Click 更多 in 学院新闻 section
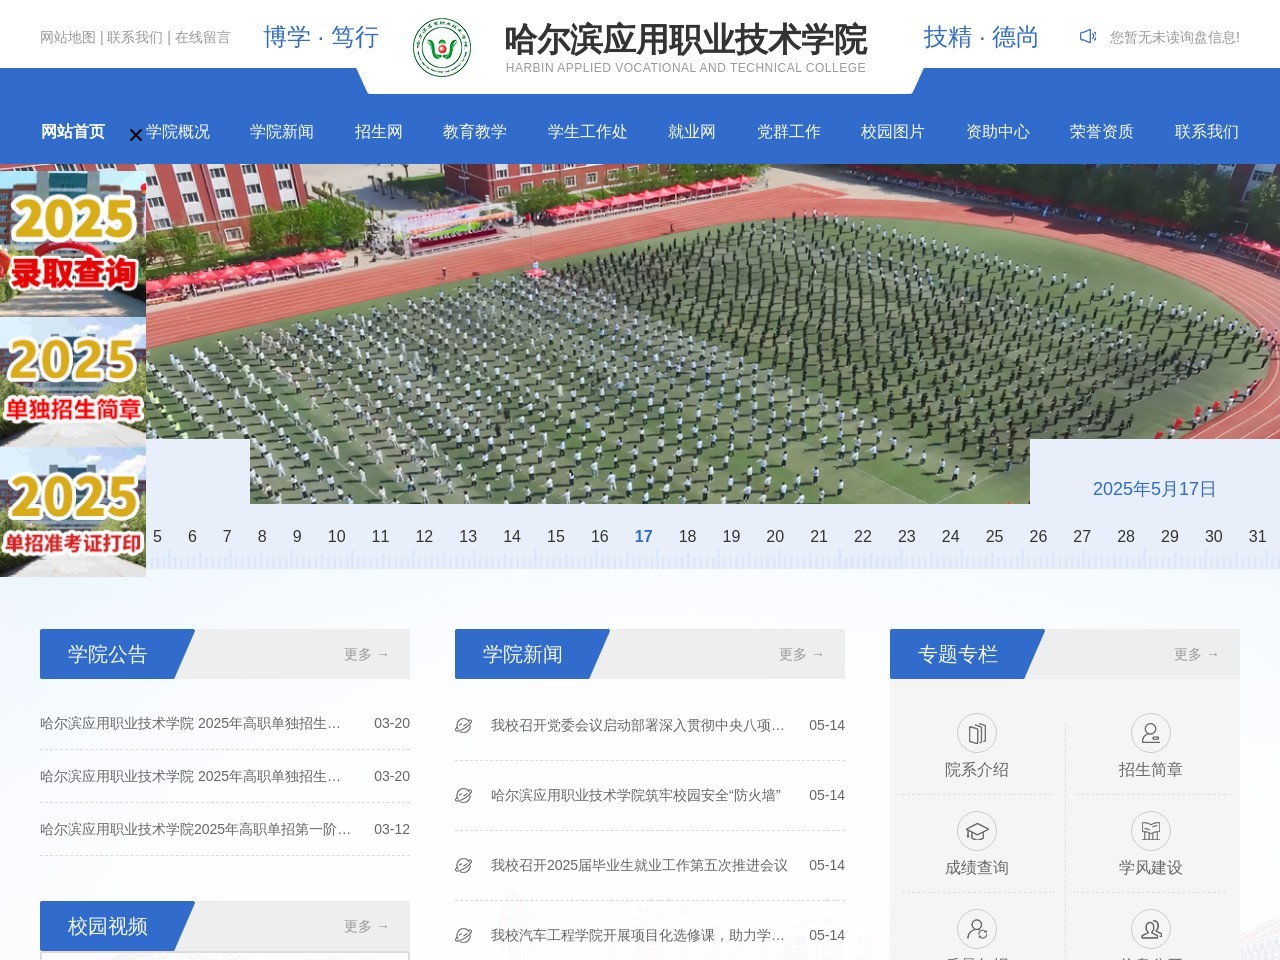This screenshot has height=960, width=1280. pyautogui.click(x=801, y=654)
